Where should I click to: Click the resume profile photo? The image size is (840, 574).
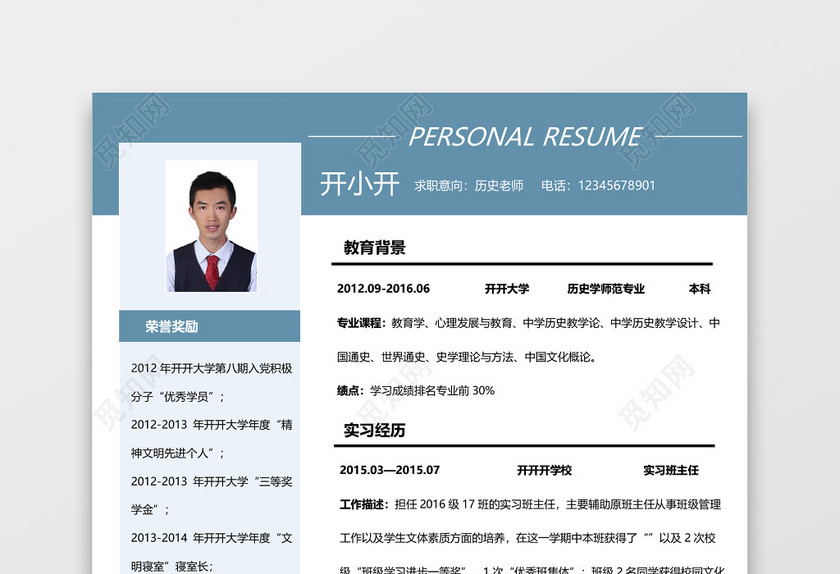(212, 226)
